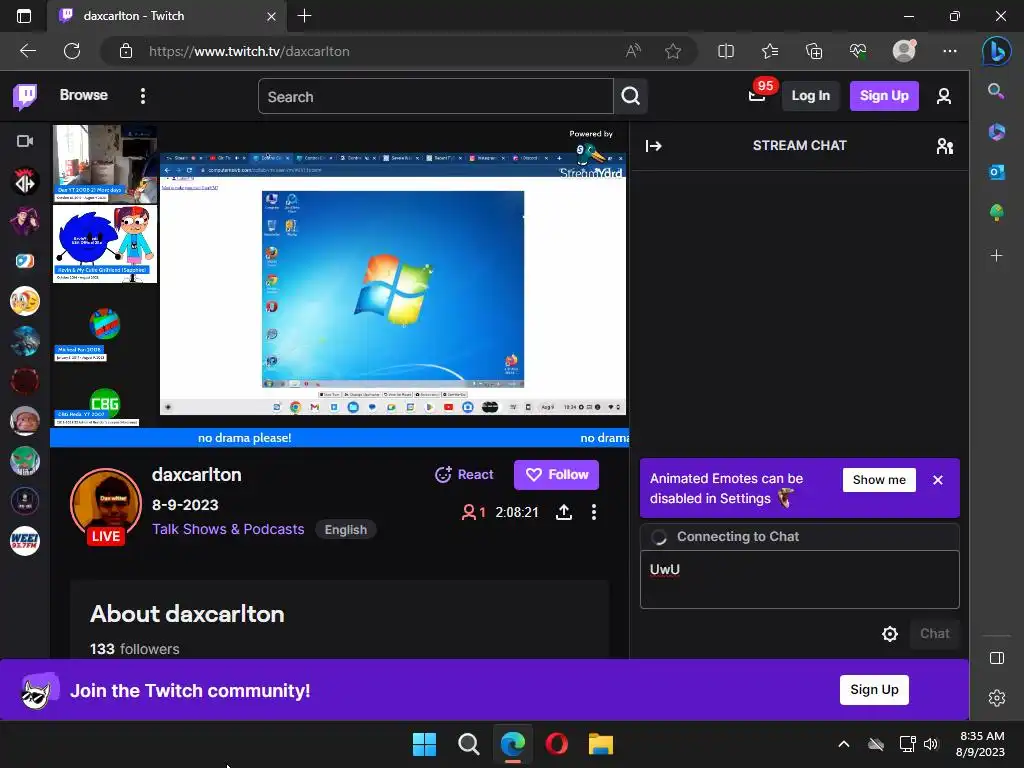This screenshot has height=768, width=1024.
Task: Open the Collections icon
Action: [x=814, y=51]
